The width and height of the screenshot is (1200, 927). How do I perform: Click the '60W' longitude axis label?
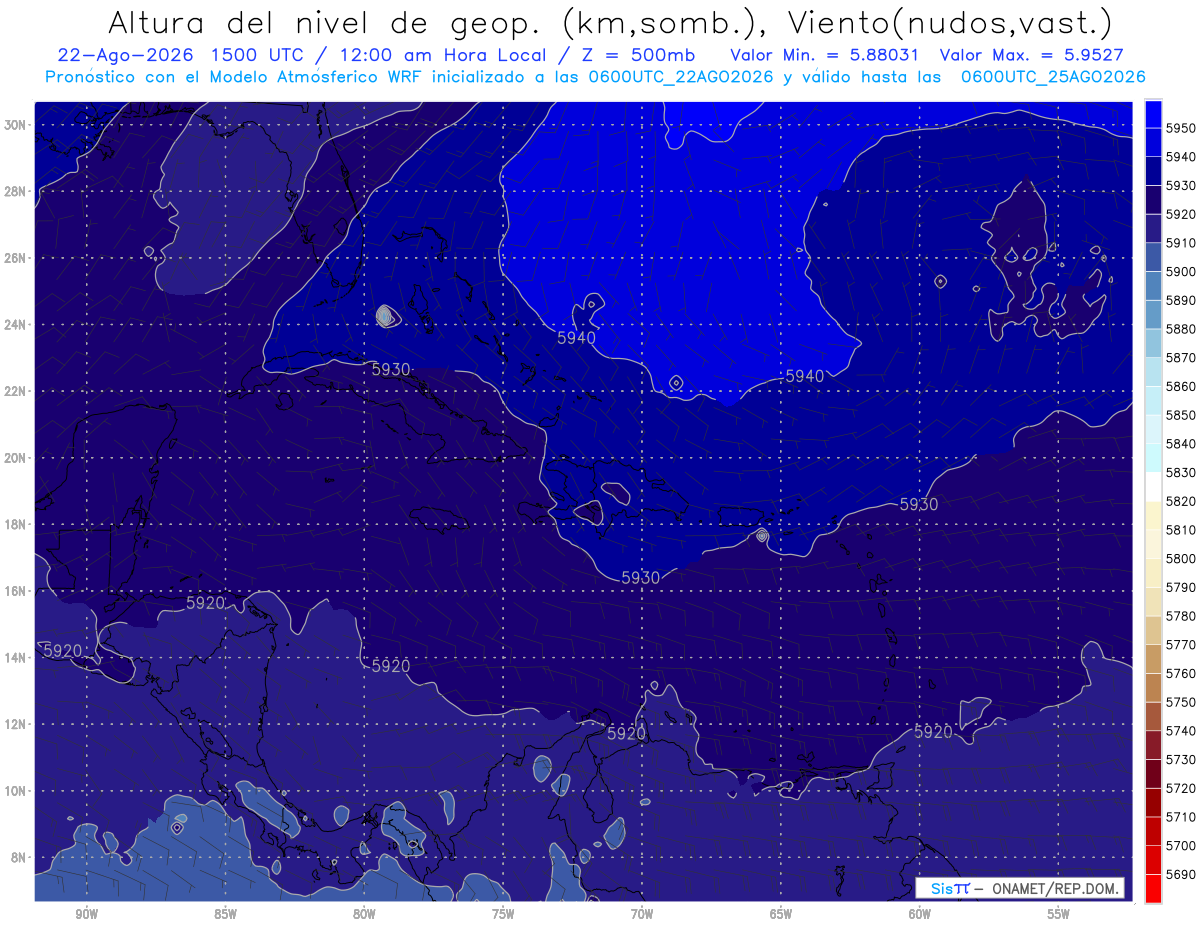pyautogui.click(x=920, y=914)
